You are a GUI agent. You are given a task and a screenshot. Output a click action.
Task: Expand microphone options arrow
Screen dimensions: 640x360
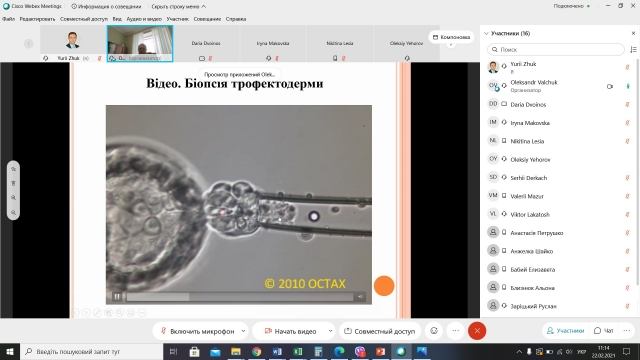244,331
